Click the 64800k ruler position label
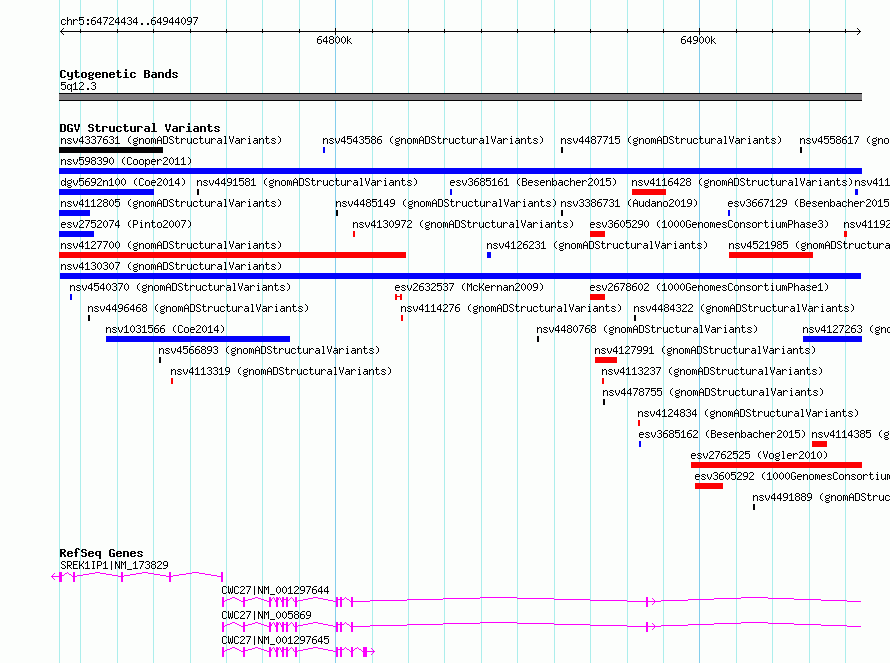This screenshot has height=663, width=890. pos(334,40)
